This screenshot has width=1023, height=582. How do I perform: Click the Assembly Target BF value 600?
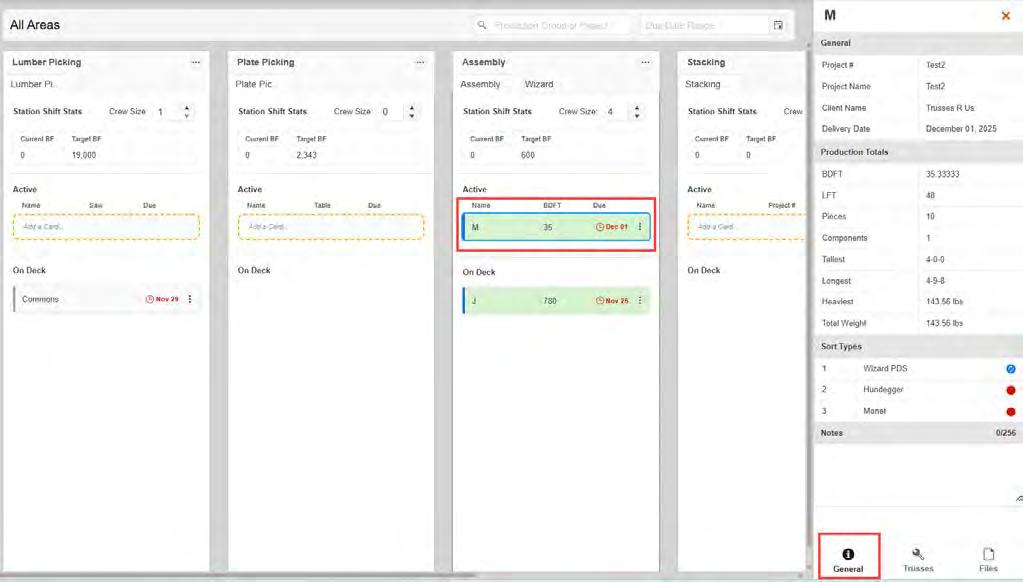[527, 155]
